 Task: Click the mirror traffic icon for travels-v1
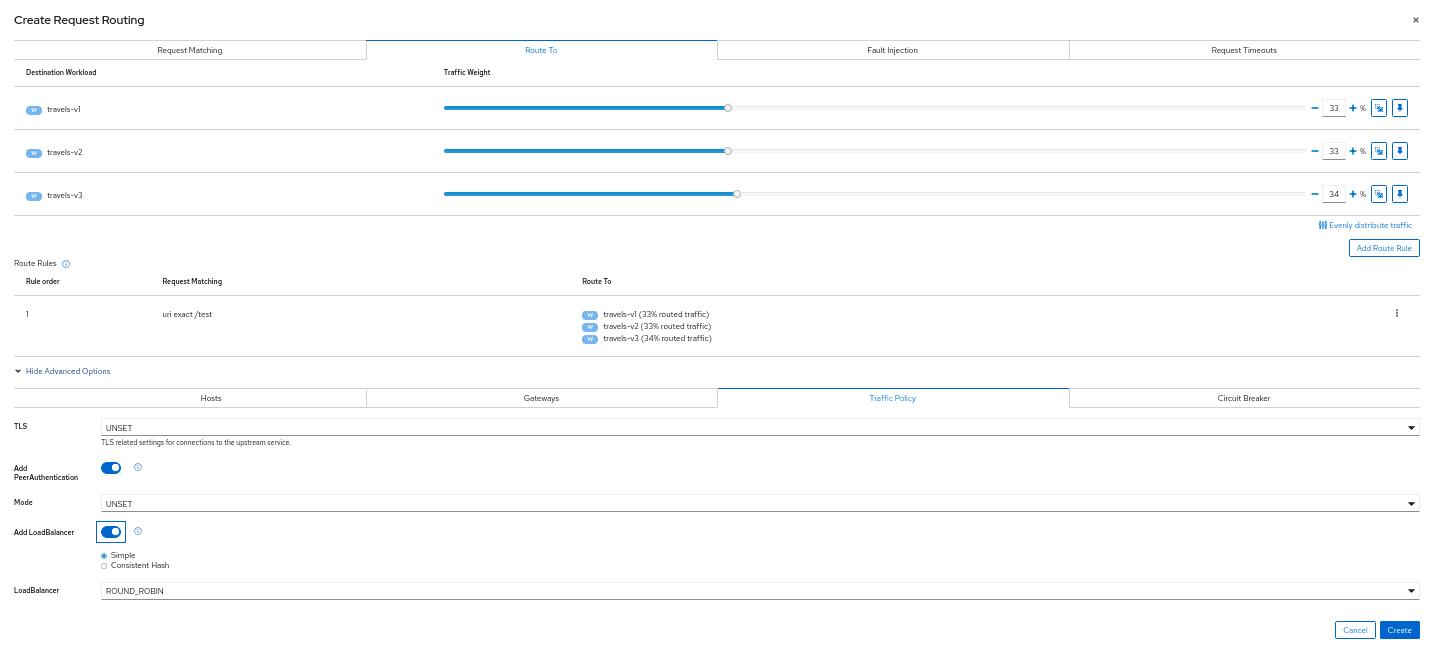[x=1378, y=108]
